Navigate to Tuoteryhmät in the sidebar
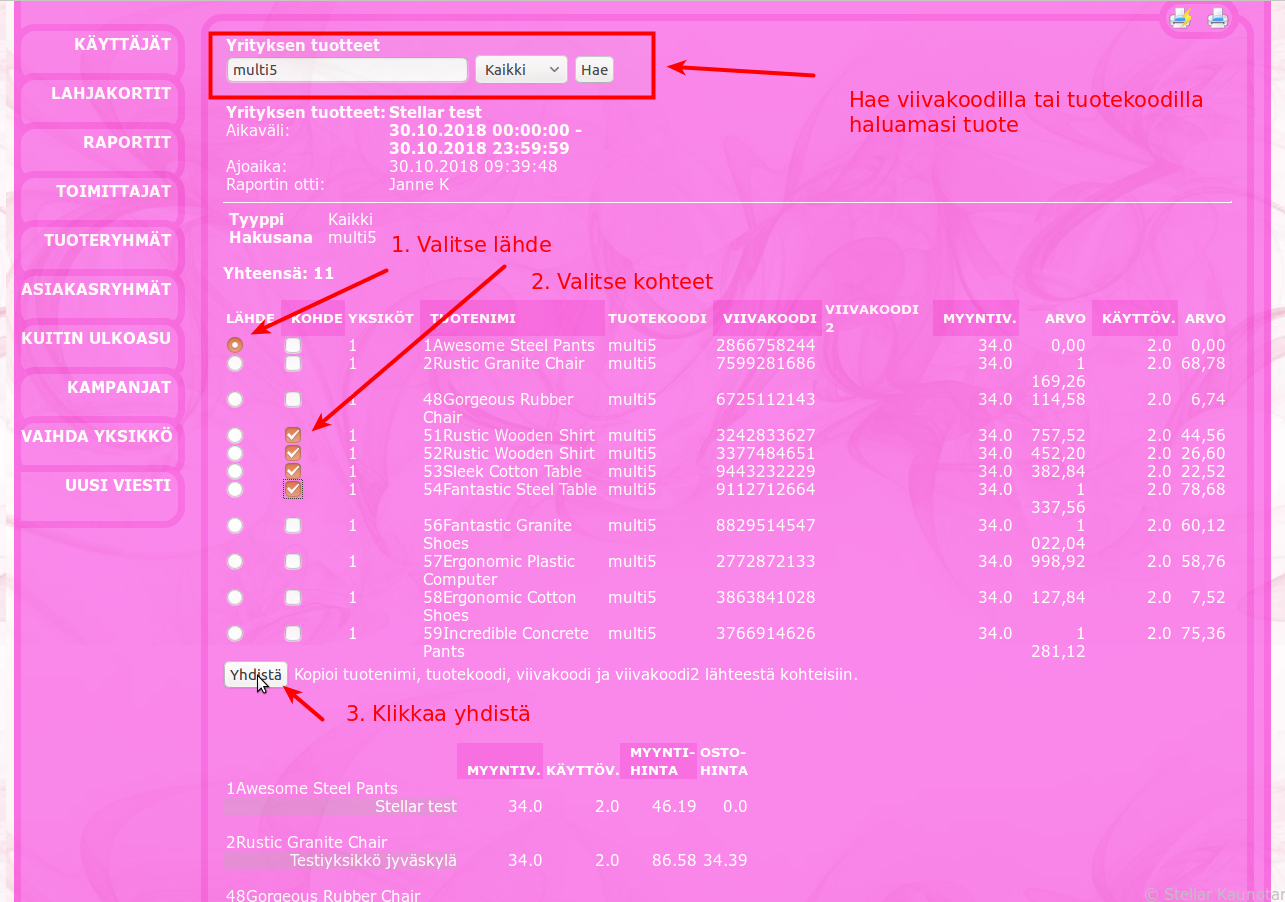Viewport: 1285px width, 902px height. tap(107, 240)
